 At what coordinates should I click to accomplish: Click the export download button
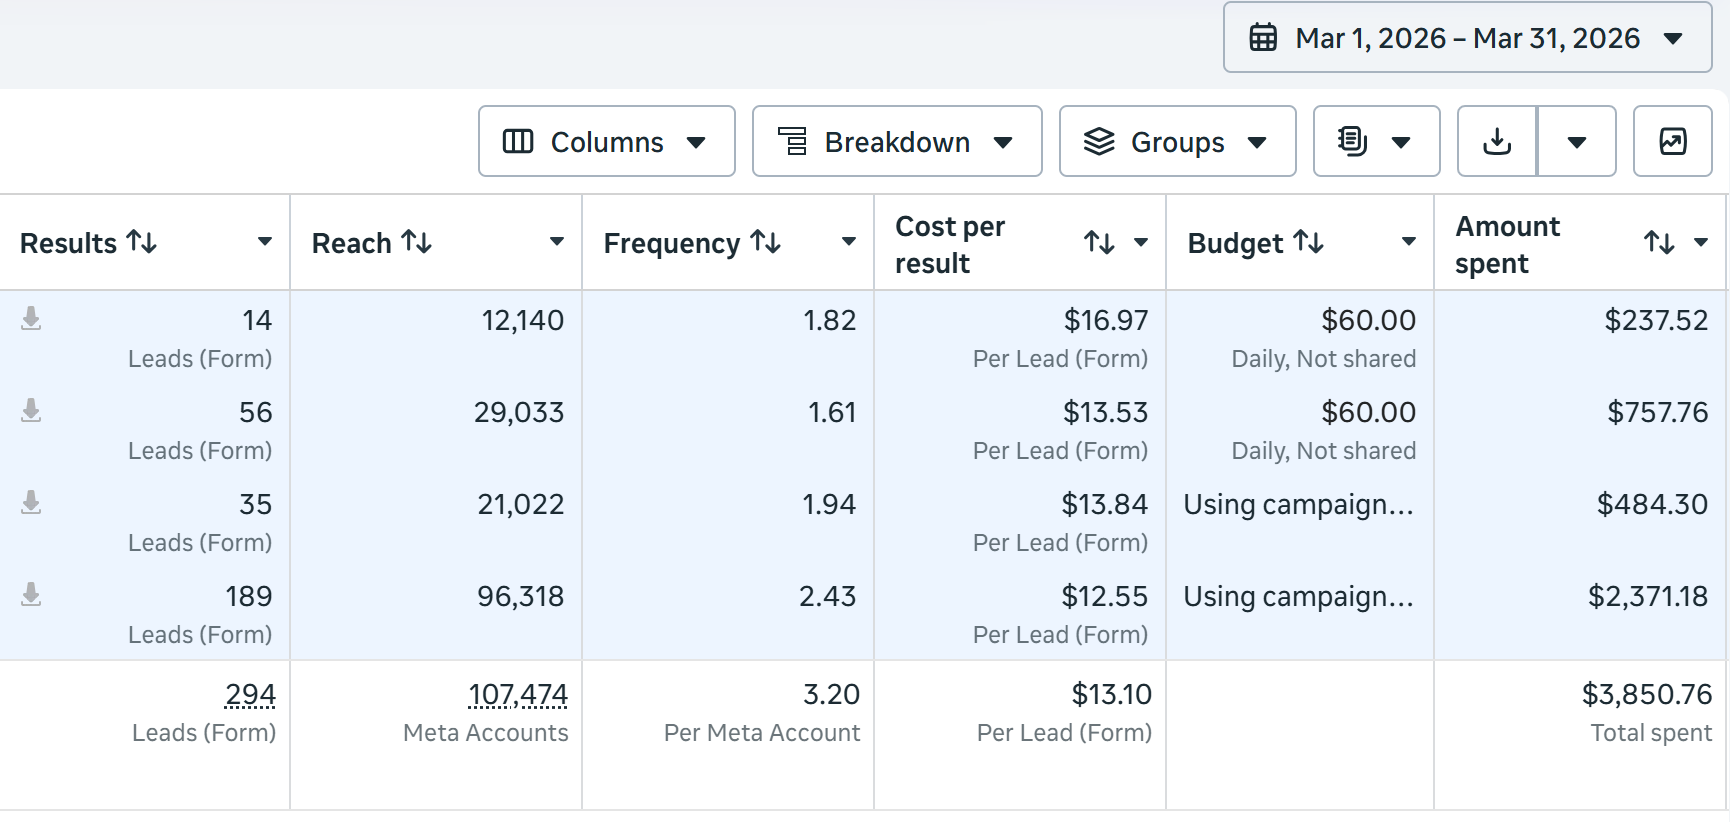pyautogui.click(x=1497, y=142)
